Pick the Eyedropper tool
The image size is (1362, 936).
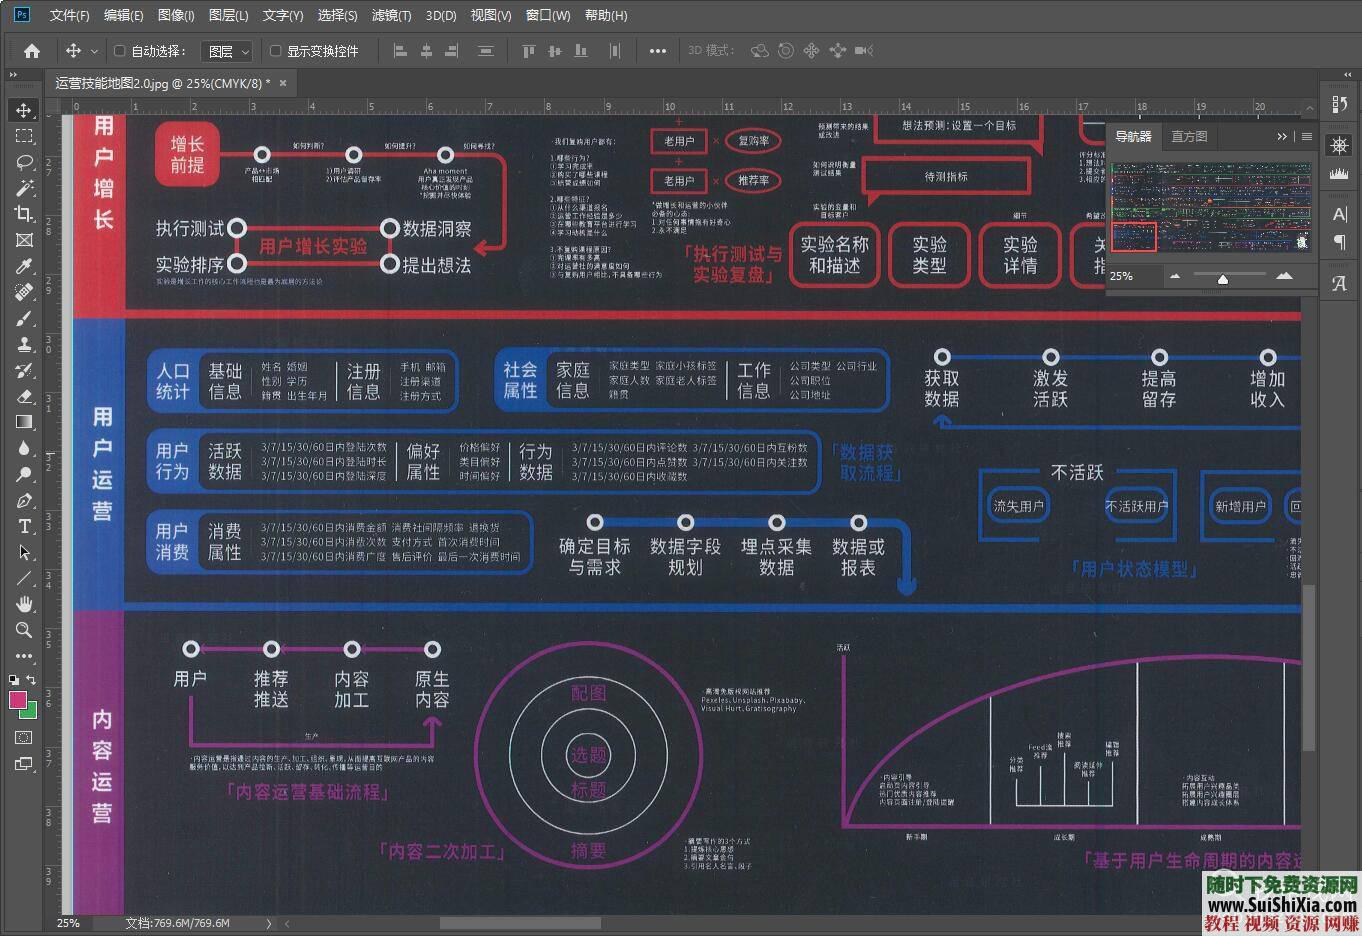(24, 266)
